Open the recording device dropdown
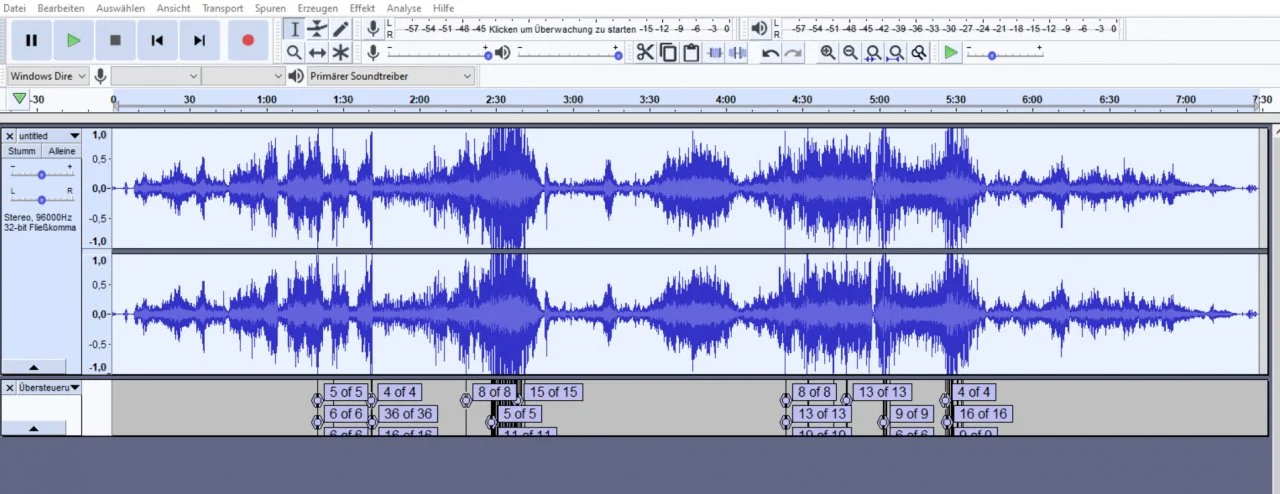1280x494 pixels. pyautogui.click(x=156, y=76)
